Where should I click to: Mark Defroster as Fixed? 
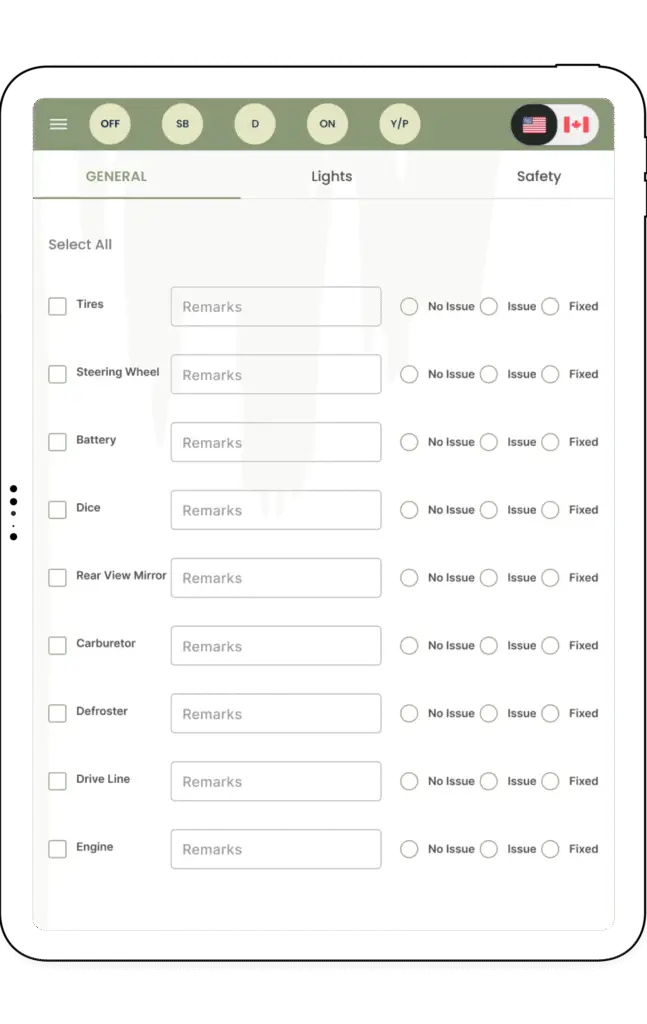(x=550, y=714)
